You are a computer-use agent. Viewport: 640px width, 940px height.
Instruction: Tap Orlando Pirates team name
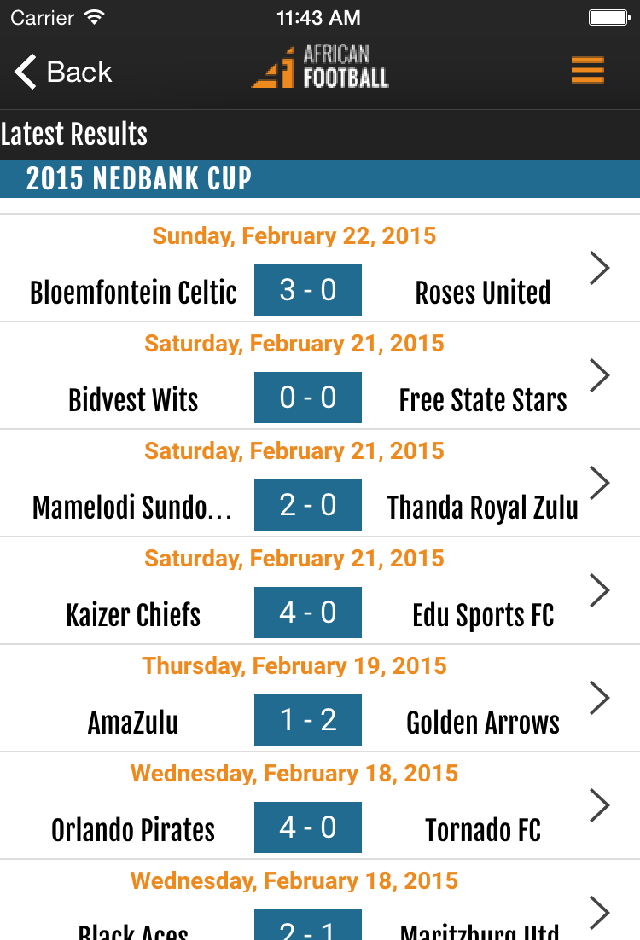(x=133, y=830)
